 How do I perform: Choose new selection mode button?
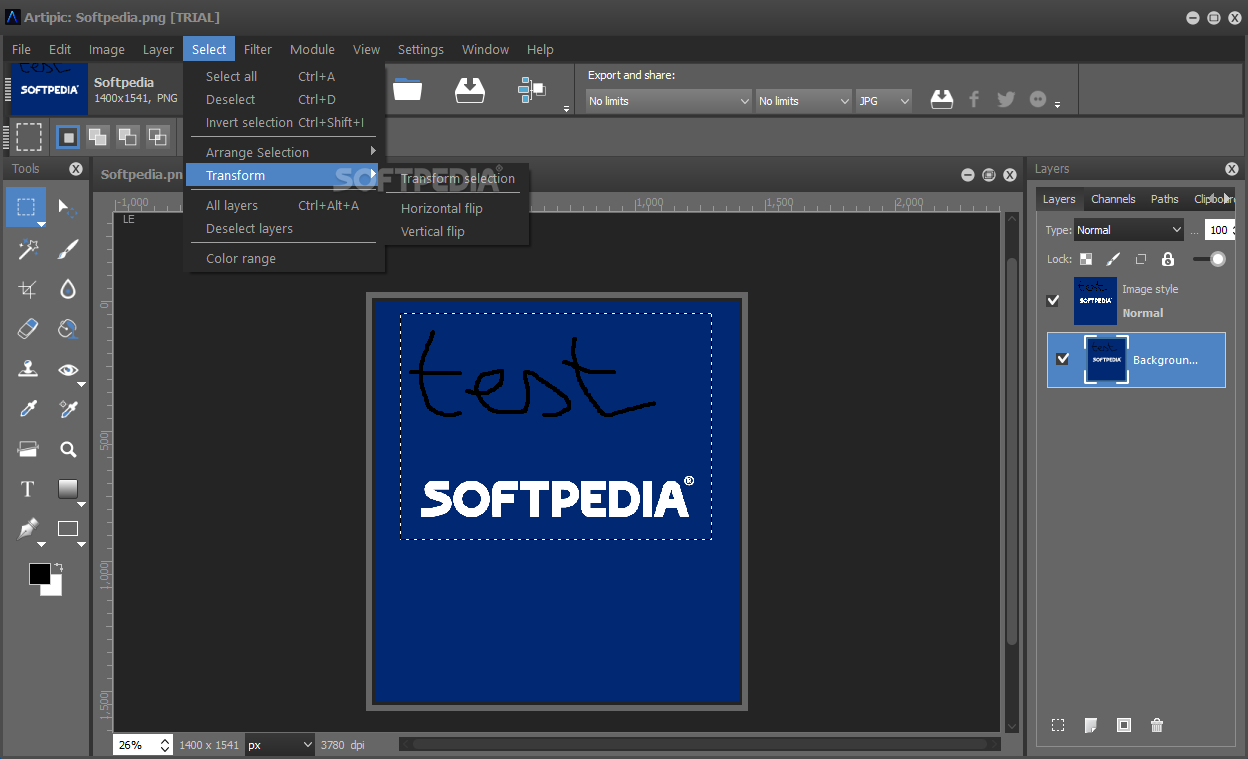pyautogui.click(x=68, y=137)
